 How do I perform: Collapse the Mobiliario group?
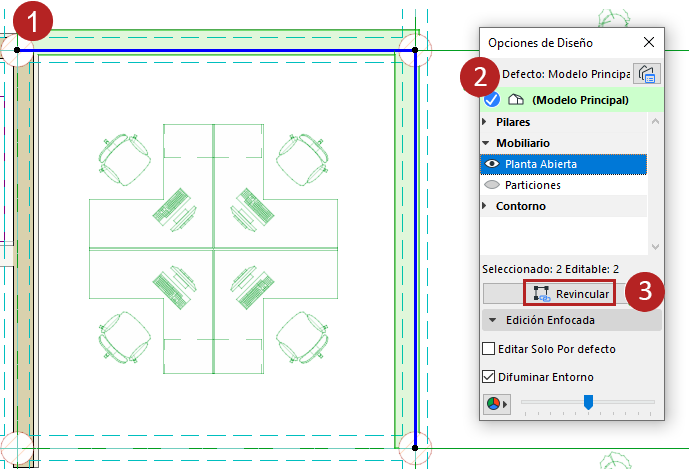486,143
